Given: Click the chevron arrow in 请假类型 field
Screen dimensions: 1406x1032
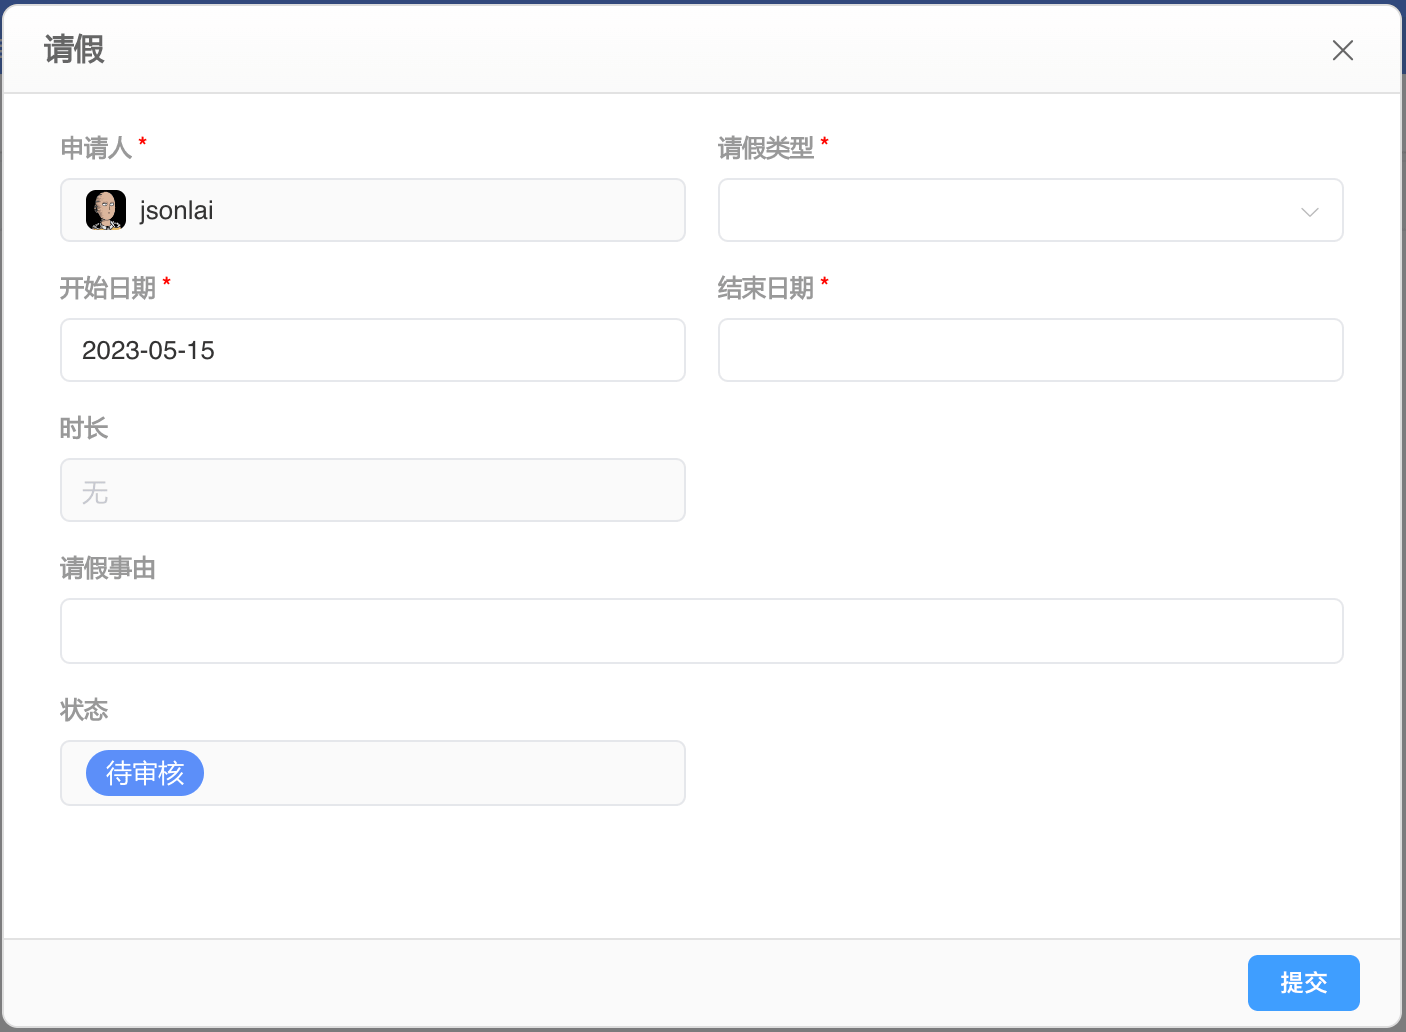Looking at the screenshot, I should click(x=1309, y=212).
